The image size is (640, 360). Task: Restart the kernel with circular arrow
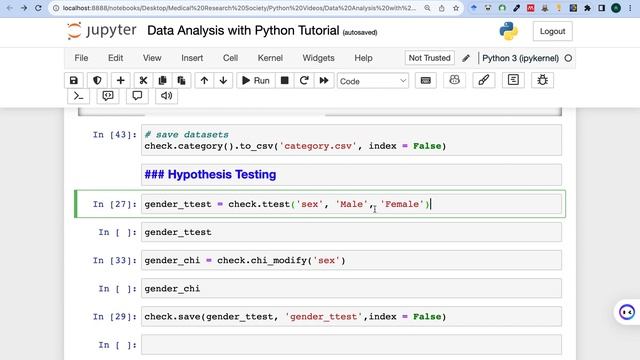point(304,80)
